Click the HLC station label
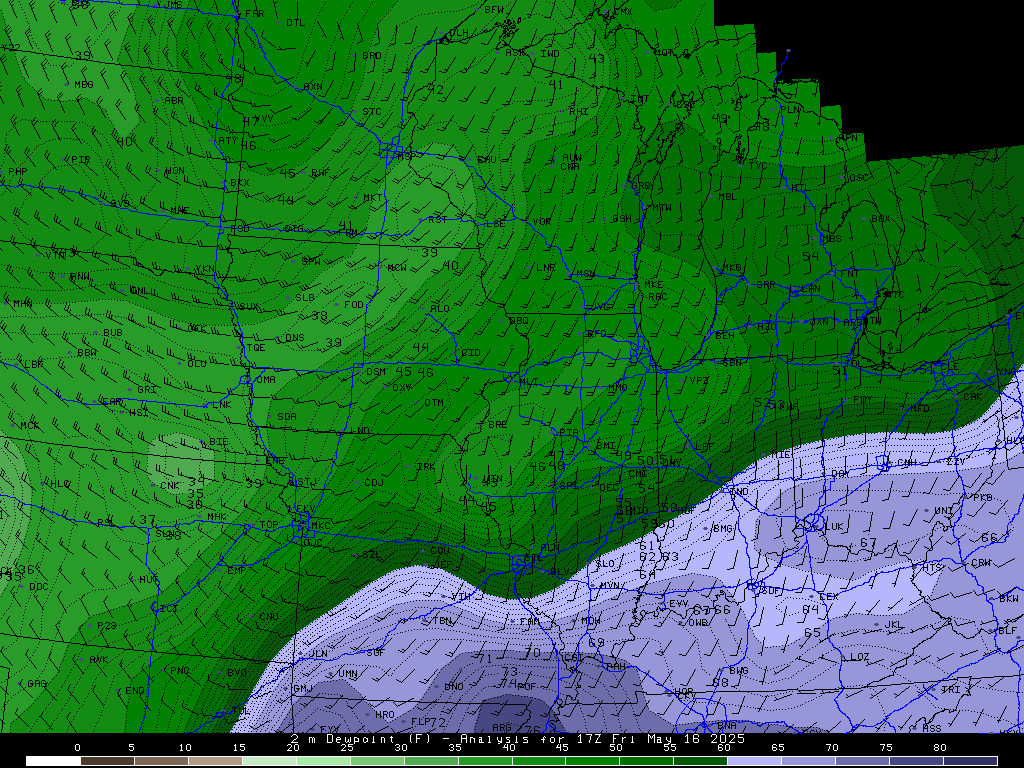1024x768 pixels. coord(60,485)
